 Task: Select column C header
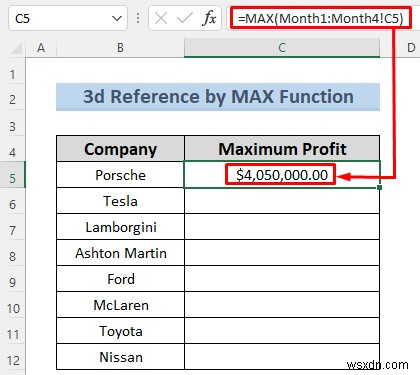pos(282,48)
